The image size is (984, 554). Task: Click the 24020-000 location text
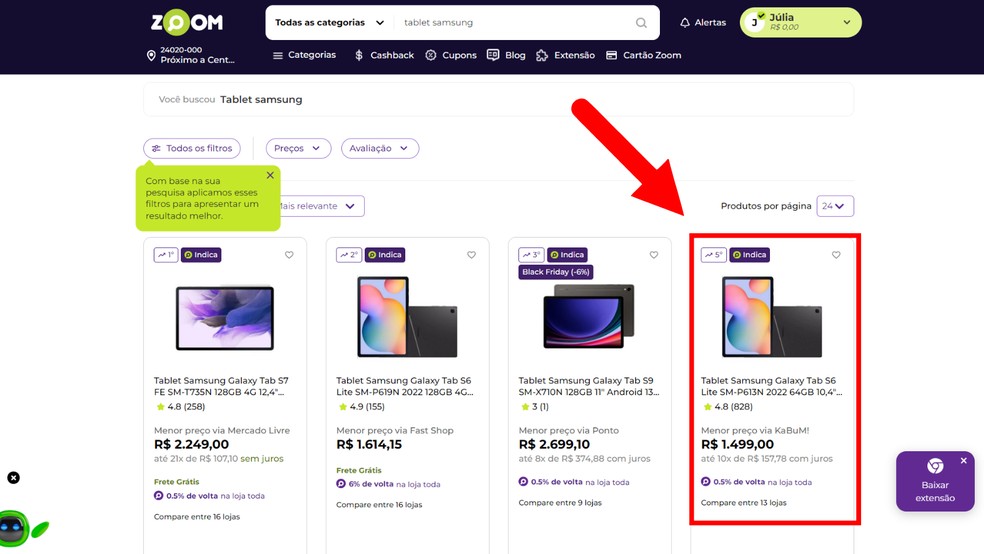click(181, 50)
